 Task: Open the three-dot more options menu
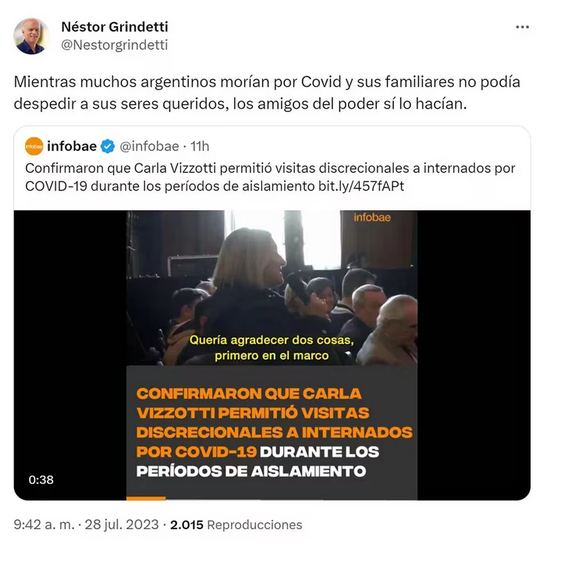(522, 27)
